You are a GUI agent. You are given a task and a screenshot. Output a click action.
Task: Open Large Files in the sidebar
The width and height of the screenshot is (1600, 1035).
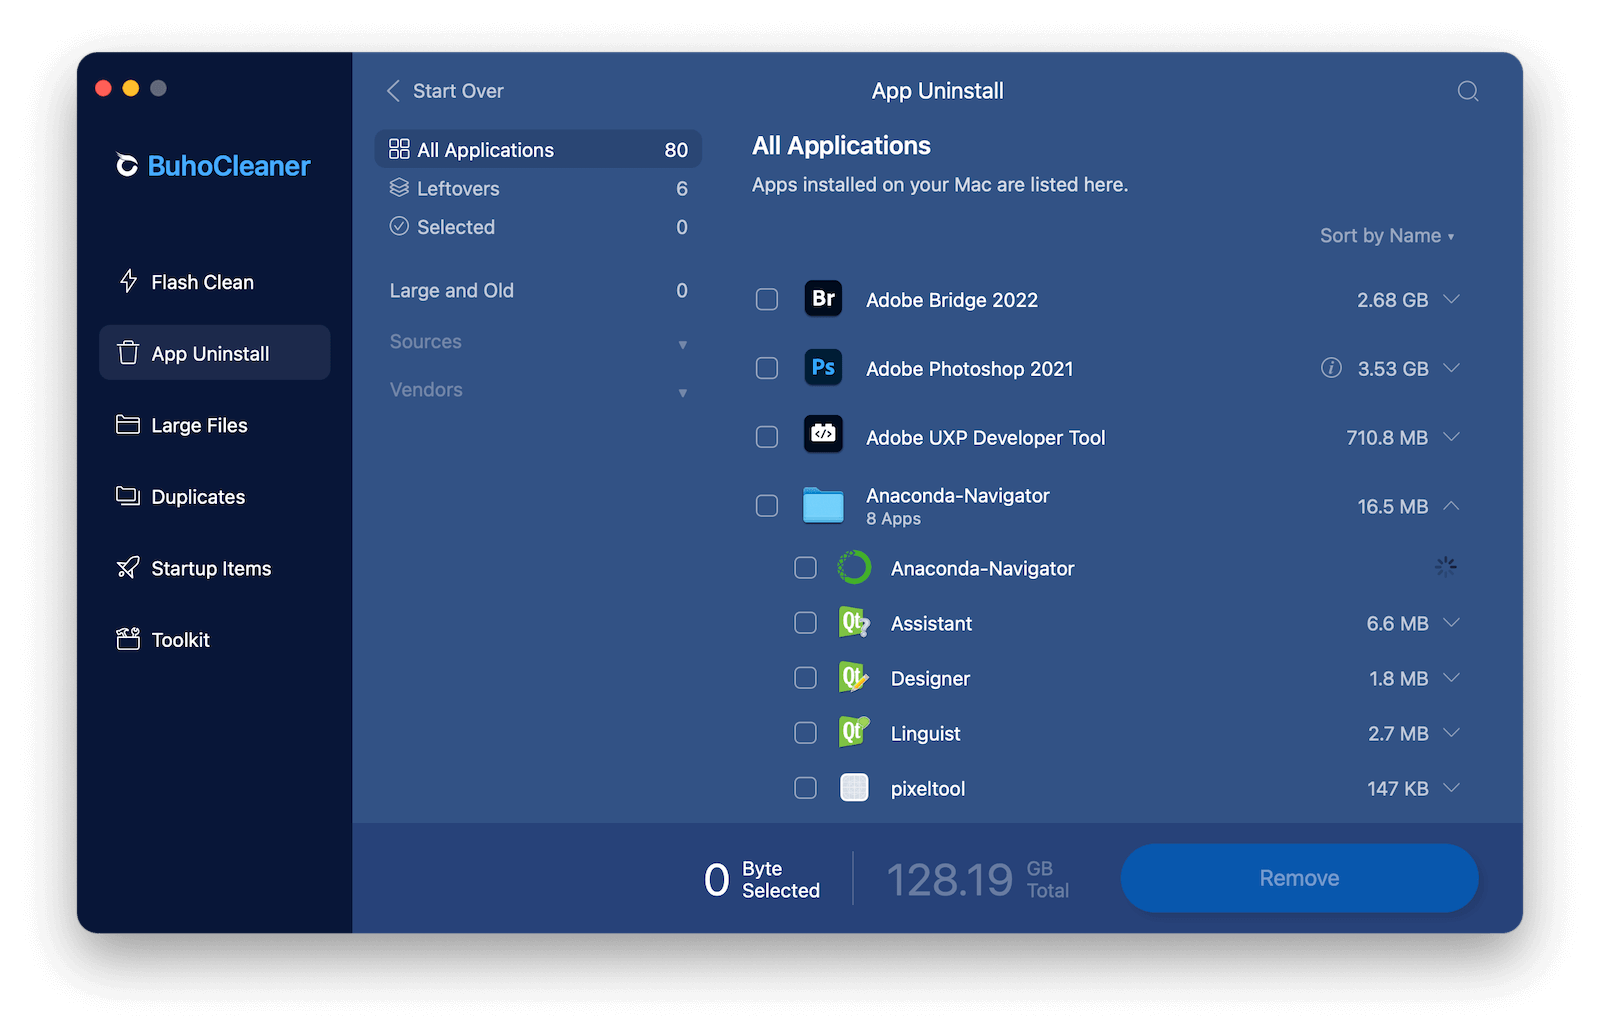[214, 425]
